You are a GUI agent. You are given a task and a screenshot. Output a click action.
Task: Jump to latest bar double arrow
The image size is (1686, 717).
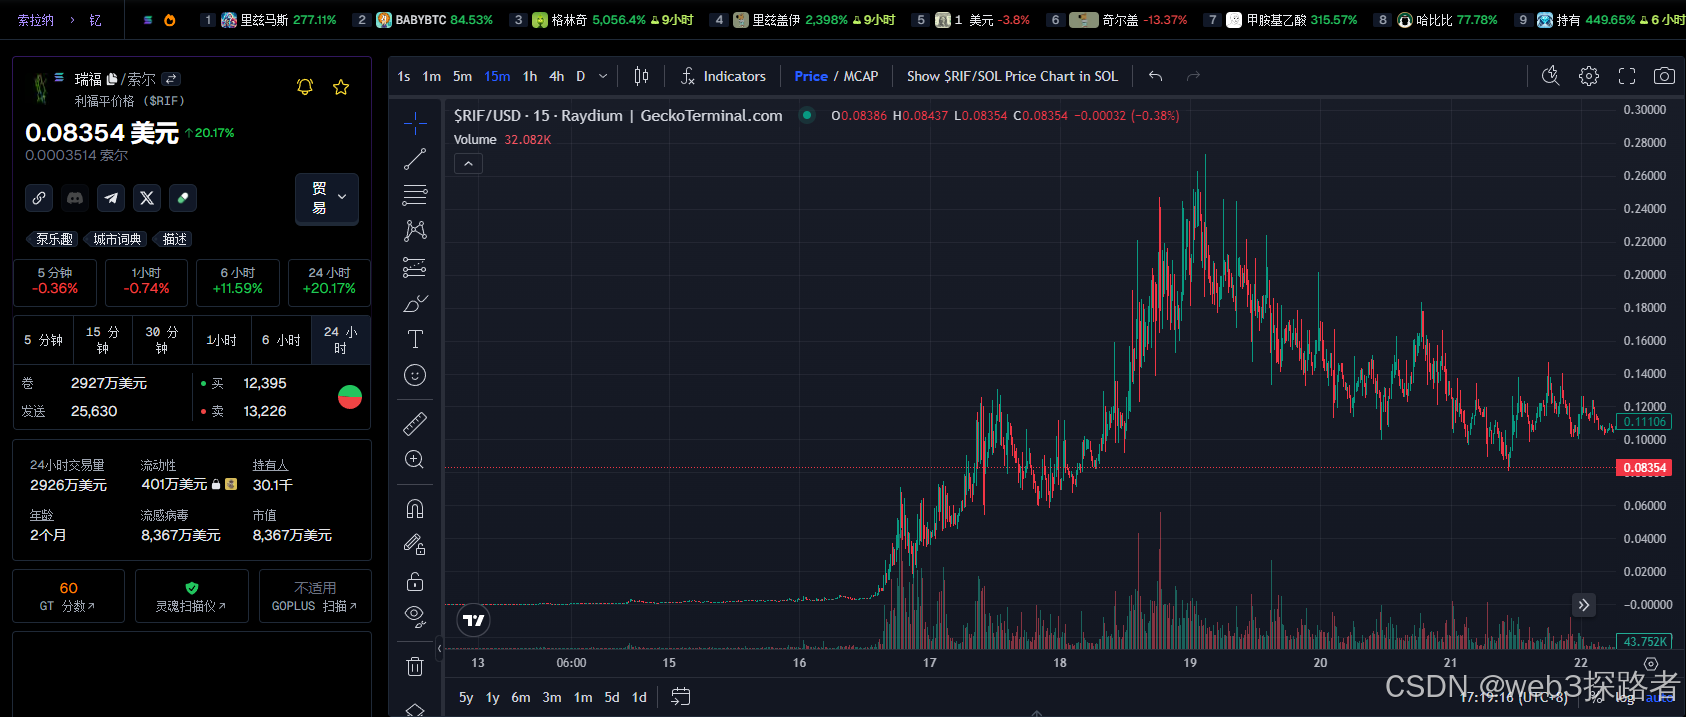(1583, 605)
